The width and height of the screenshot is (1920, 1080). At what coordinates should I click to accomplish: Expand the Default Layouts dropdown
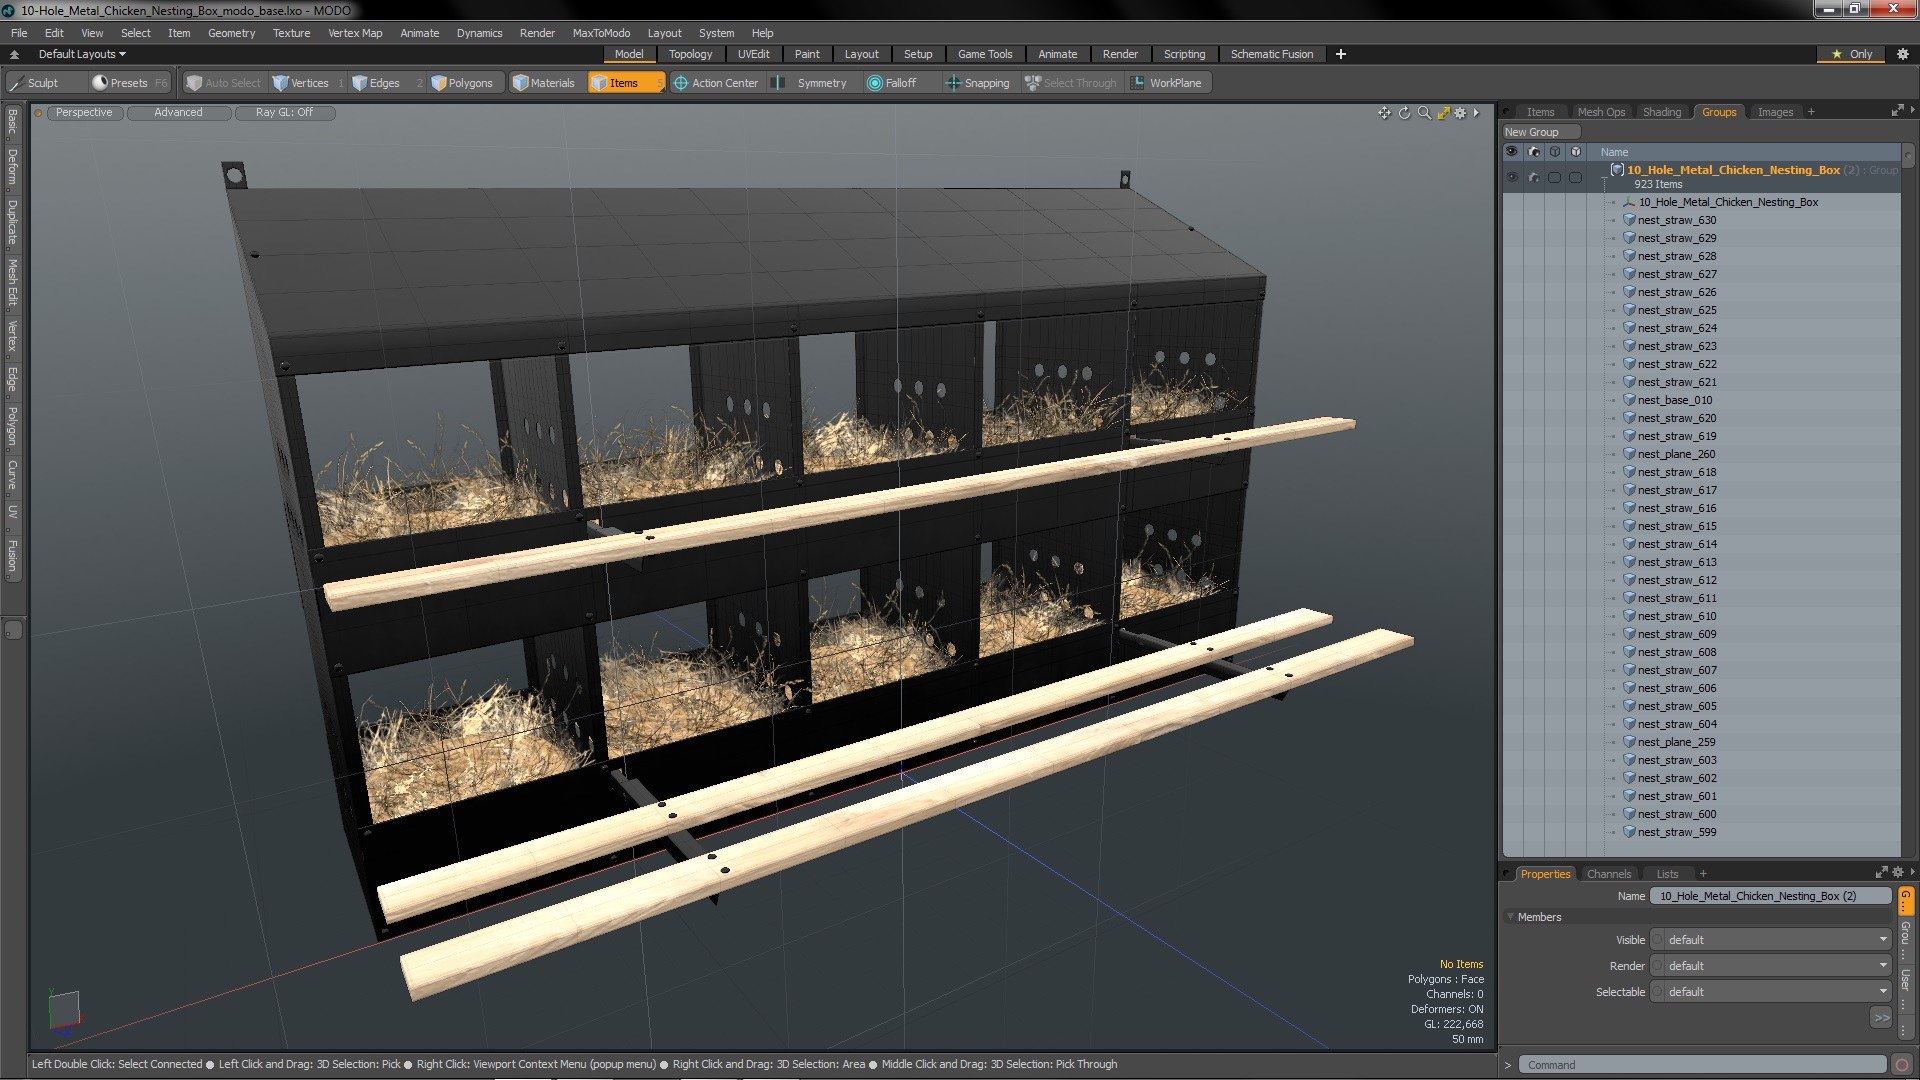pos(82,54)
